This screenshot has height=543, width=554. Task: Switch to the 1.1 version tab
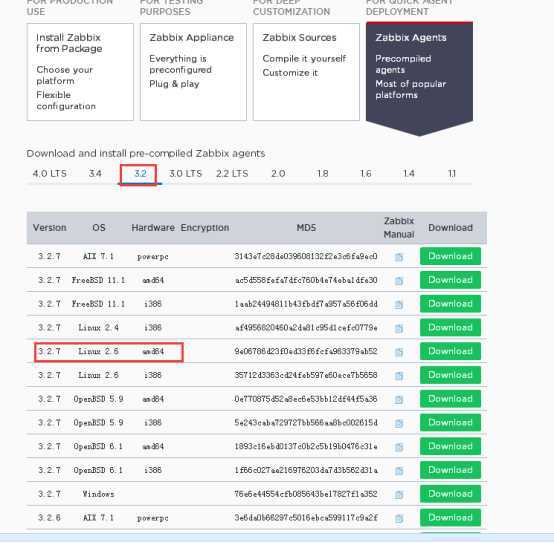click(x=452, y=173)
